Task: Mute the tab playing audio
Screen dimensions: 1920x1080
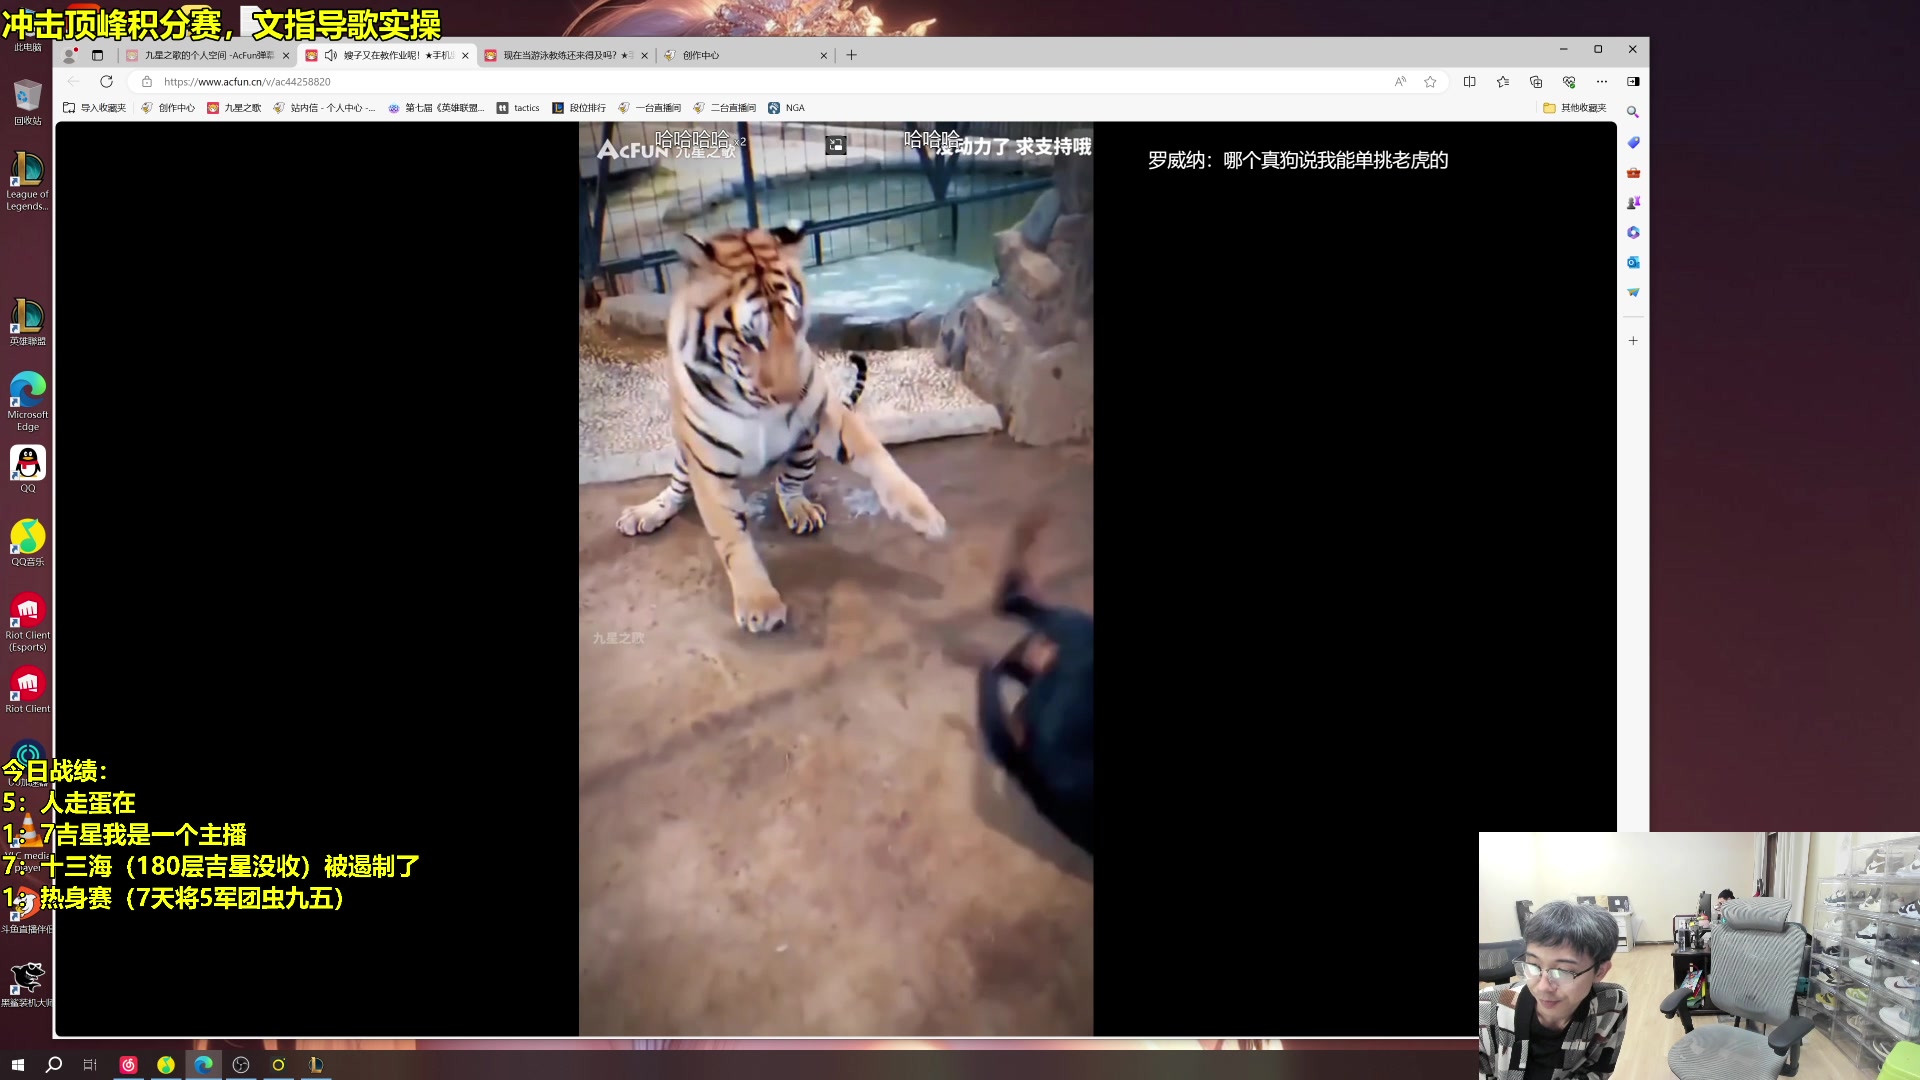Action: click(331, 55)
